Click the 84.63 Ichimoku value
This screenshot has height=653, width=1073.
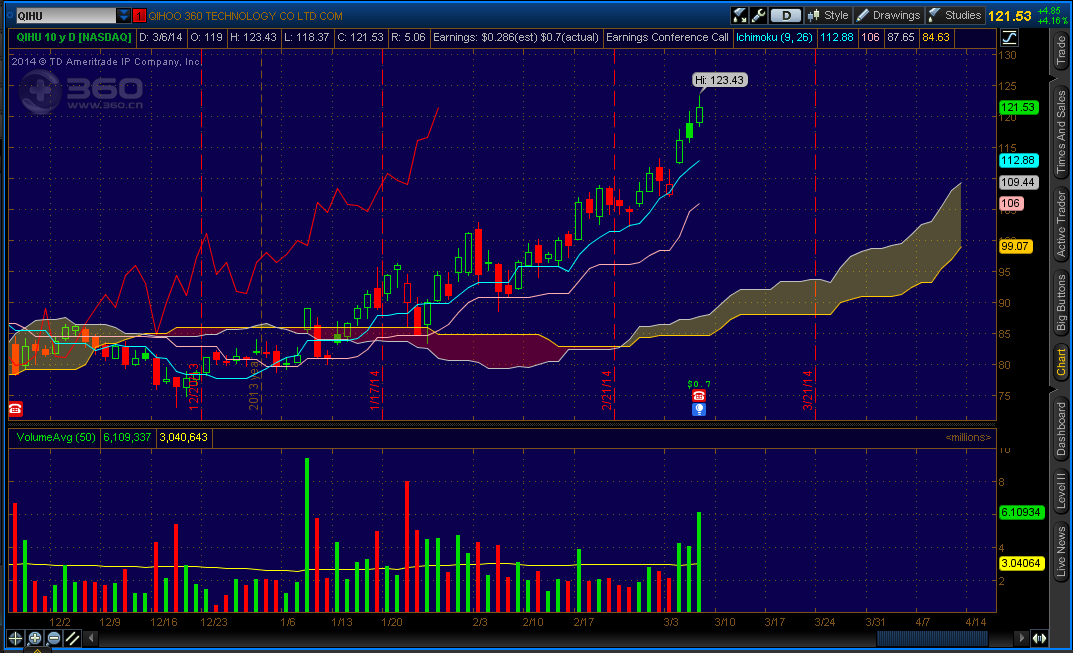click(x=936, y=38)
